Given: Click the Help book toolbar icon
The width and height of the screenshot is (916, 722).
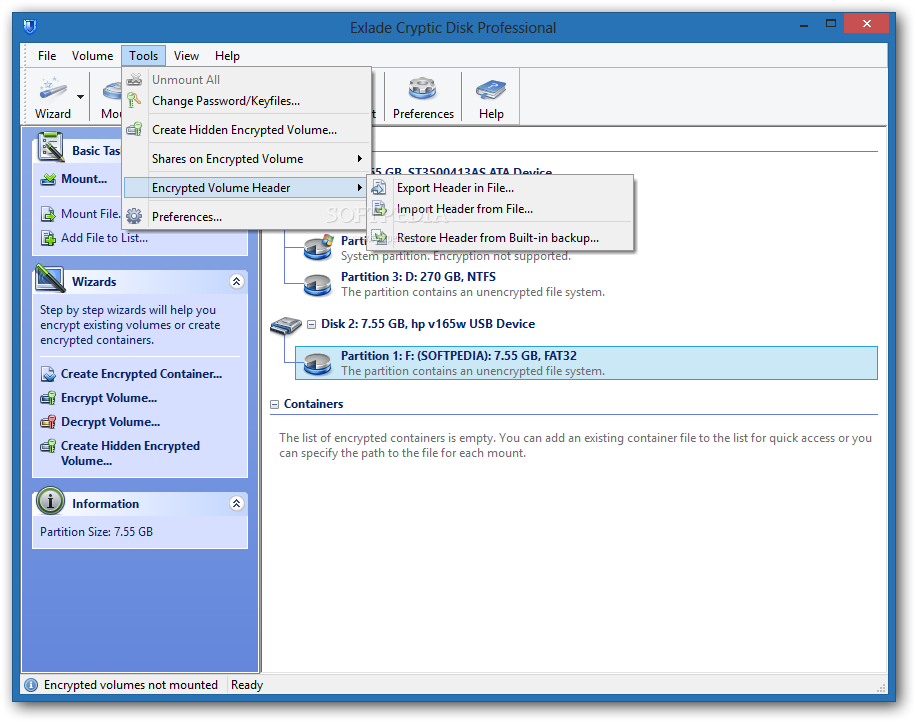Looking at the screenshot, I should [x=491, y=89].
